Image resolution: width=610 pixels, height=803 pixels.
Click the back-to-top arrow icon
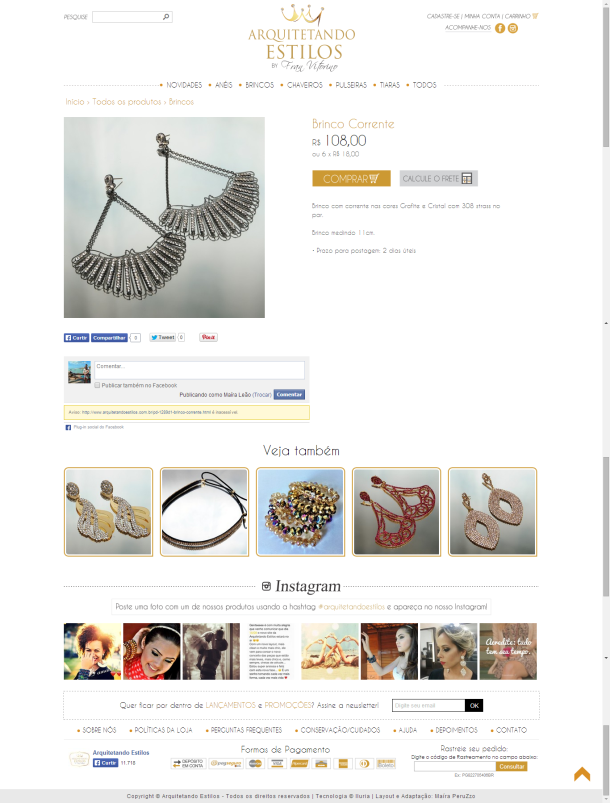[x=582, y=773]
